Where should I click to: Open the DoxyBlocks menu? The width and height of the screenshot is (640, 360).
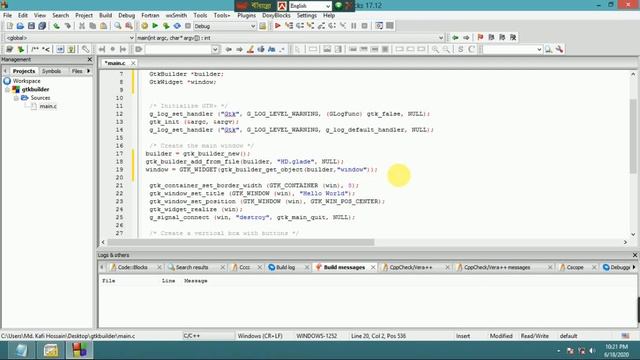point(276,16)
